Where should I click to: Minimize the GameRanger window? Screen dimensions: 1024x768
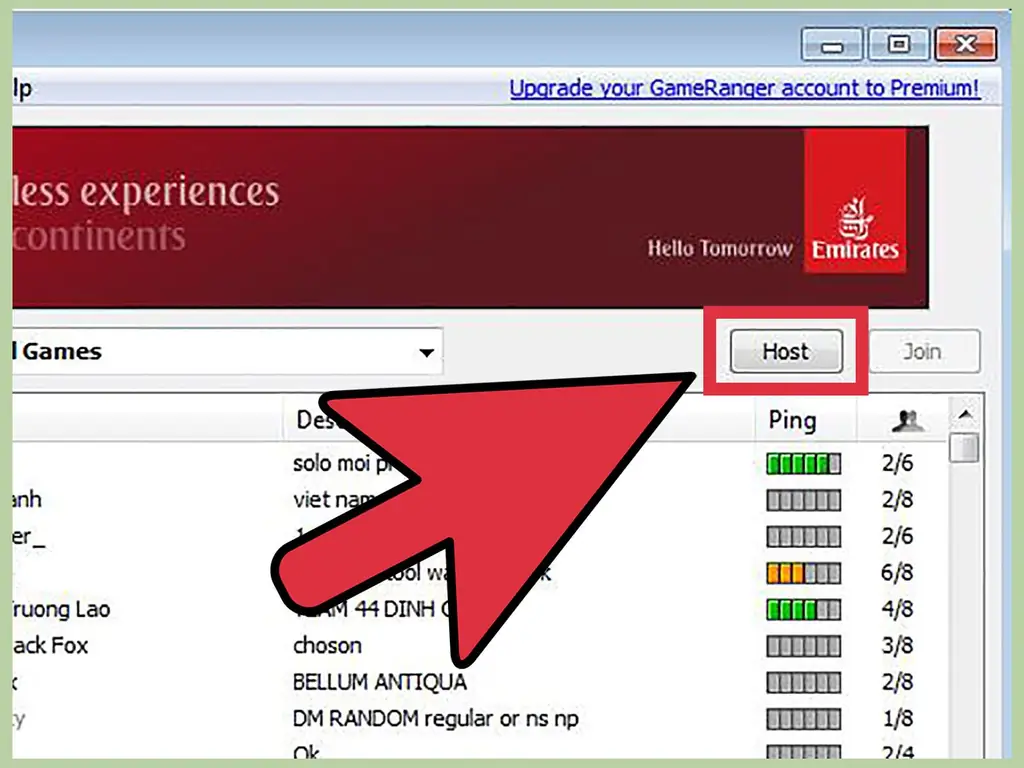[x=832, y=44]
